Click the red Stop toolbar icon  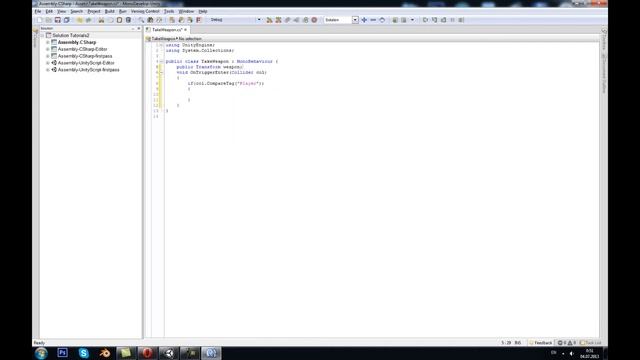[x=314, y=20]
